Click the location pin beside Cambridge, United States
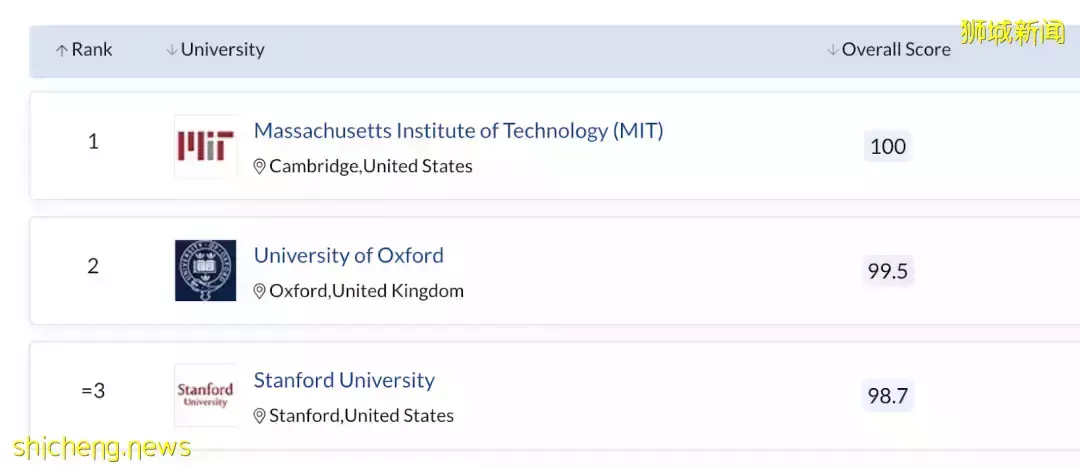Screen dimensions: 1080x467 260,167
